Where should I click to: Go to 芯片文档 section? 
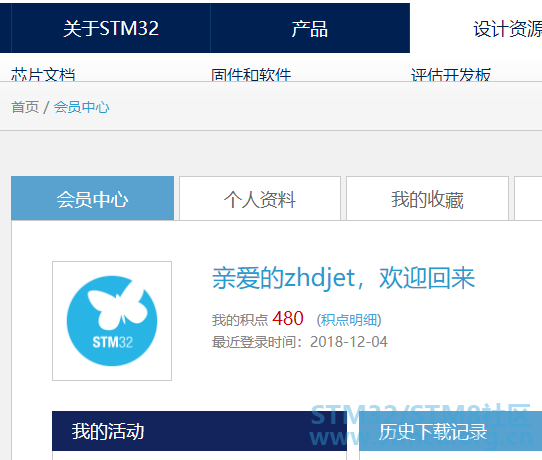(x=43, y=74)
